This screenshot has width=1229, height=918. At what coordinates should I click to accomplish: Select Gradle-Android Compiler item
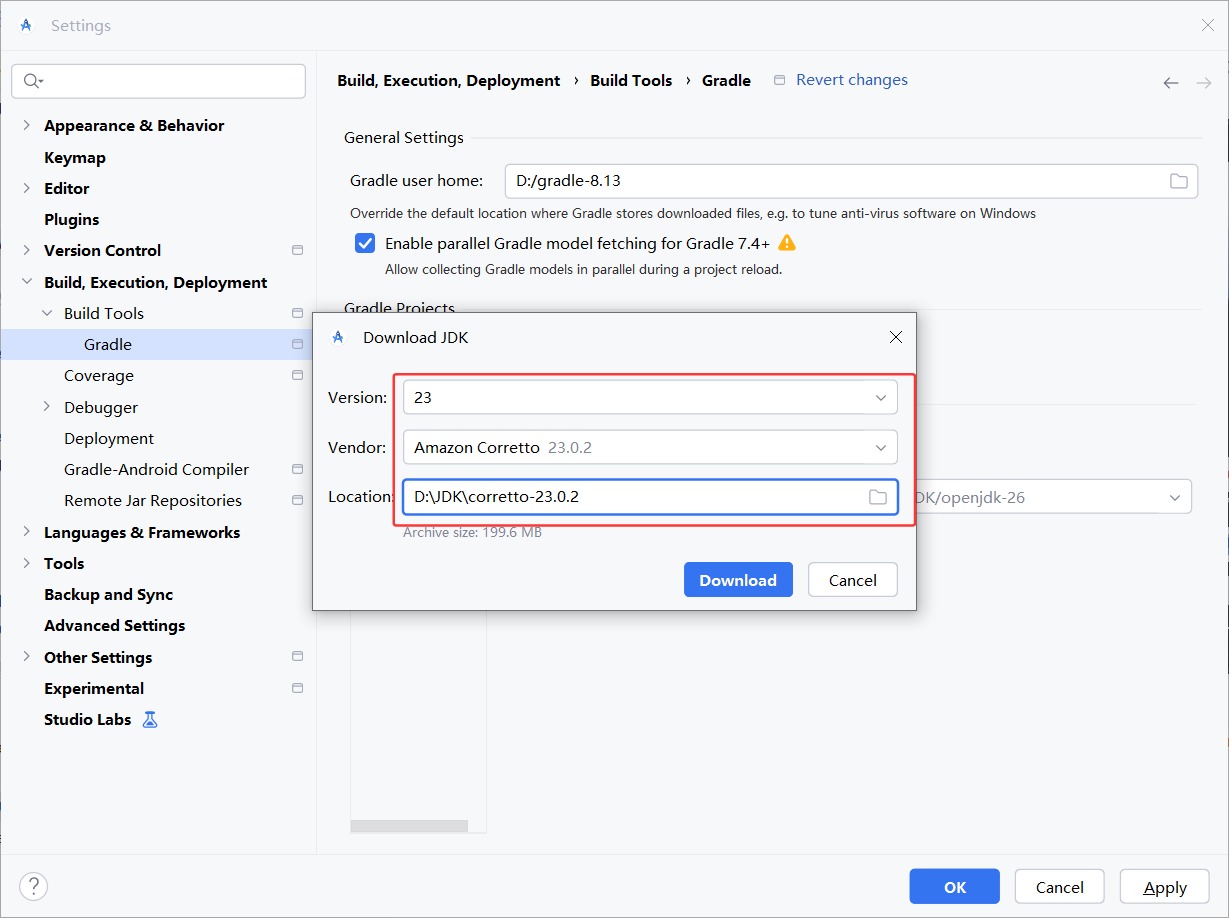coord(156,469)
